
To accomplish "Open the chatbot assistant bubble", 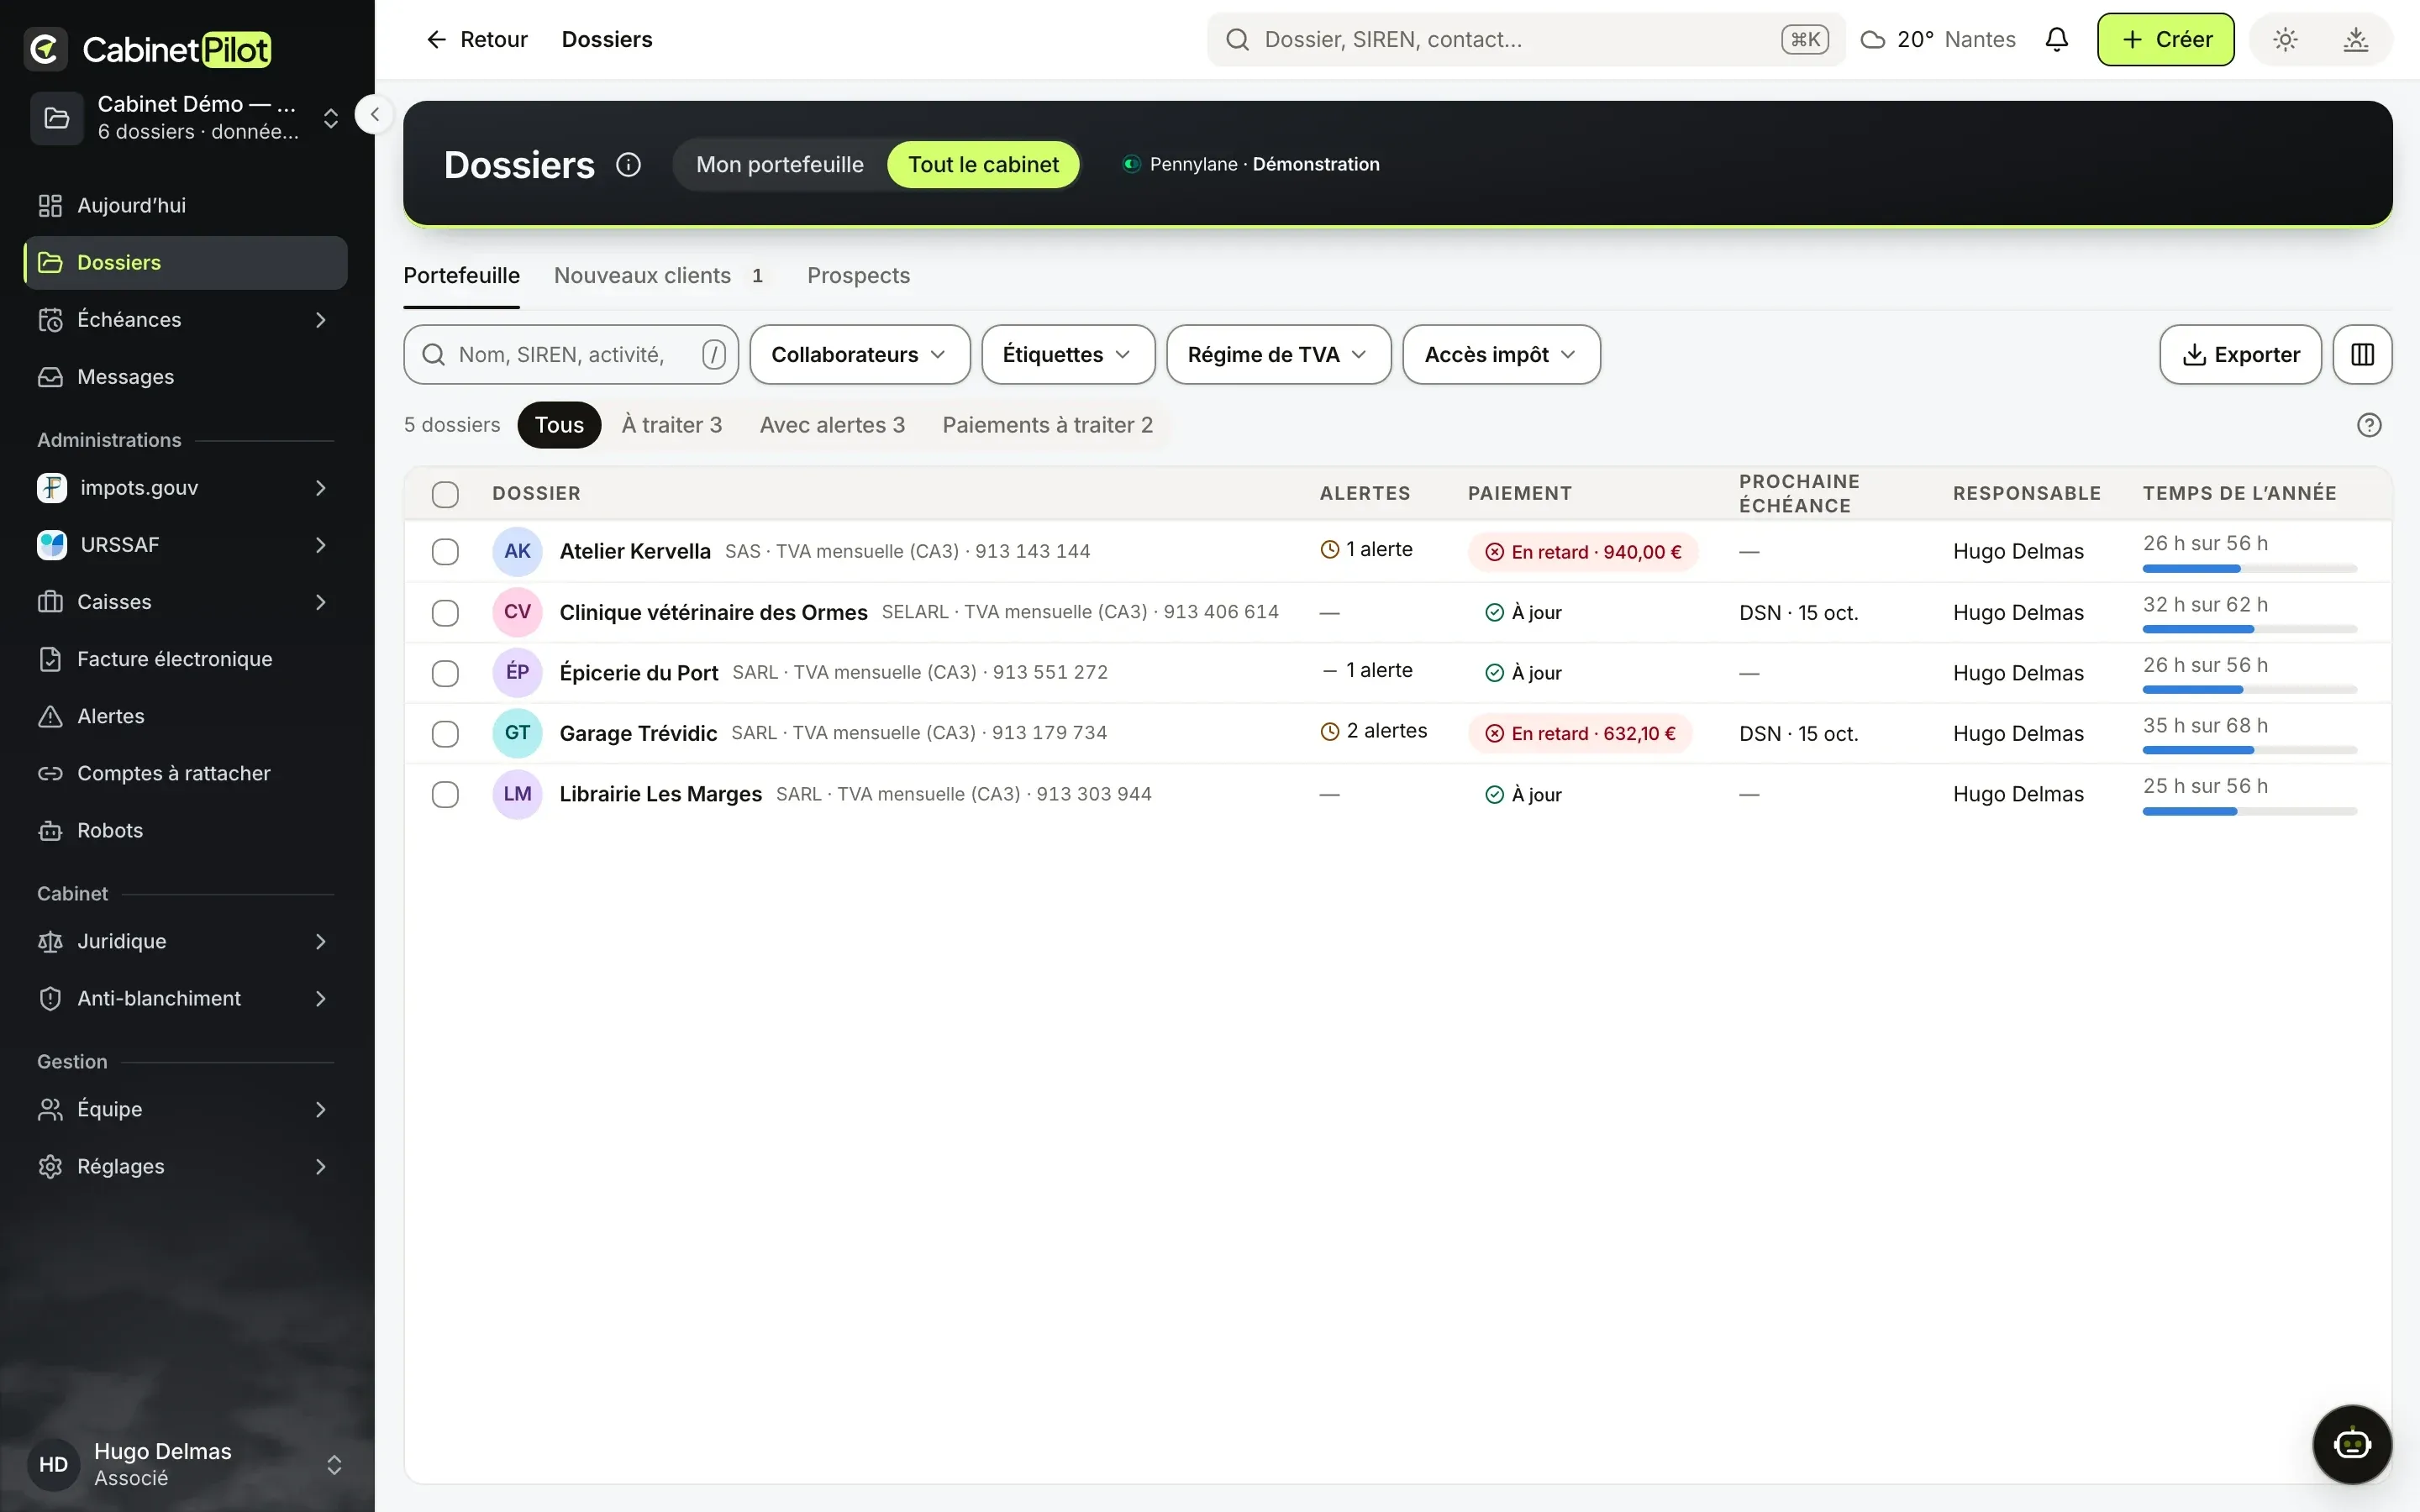I will pyautogui.click(x=2351, y=1444).
